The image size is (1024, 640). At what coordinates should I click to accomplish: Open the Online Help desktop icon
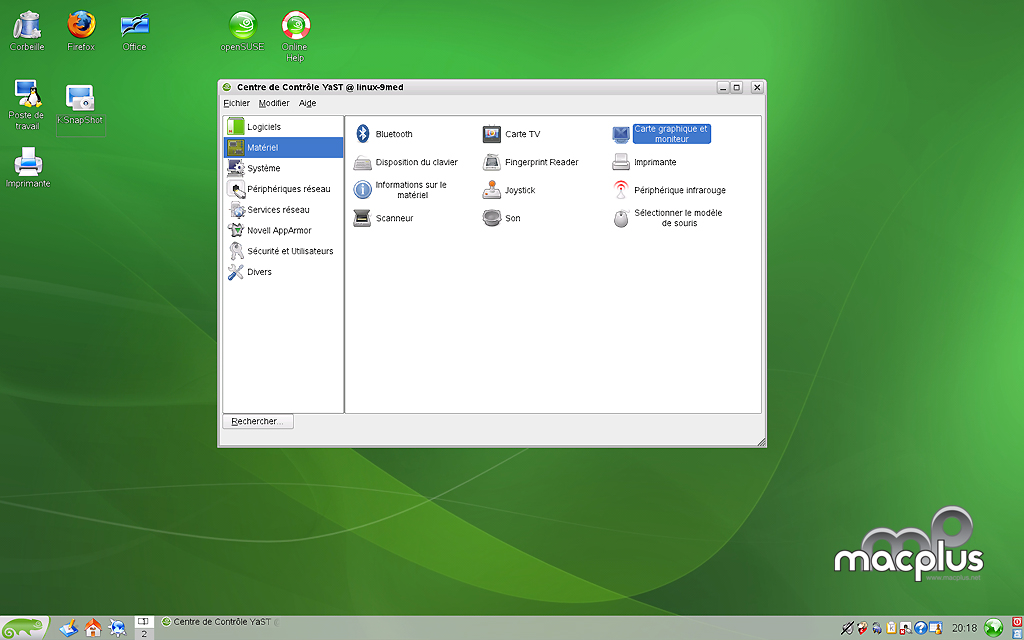295,37
